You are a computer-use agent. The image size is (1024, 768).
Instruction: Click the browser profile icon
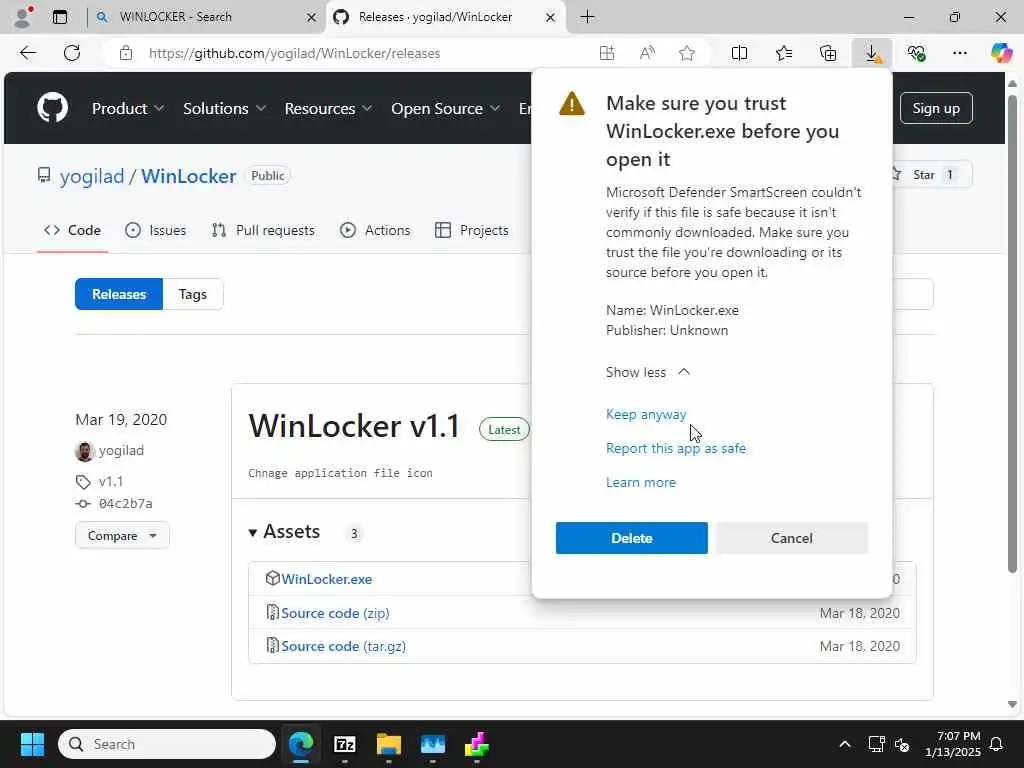coord(23,16)
